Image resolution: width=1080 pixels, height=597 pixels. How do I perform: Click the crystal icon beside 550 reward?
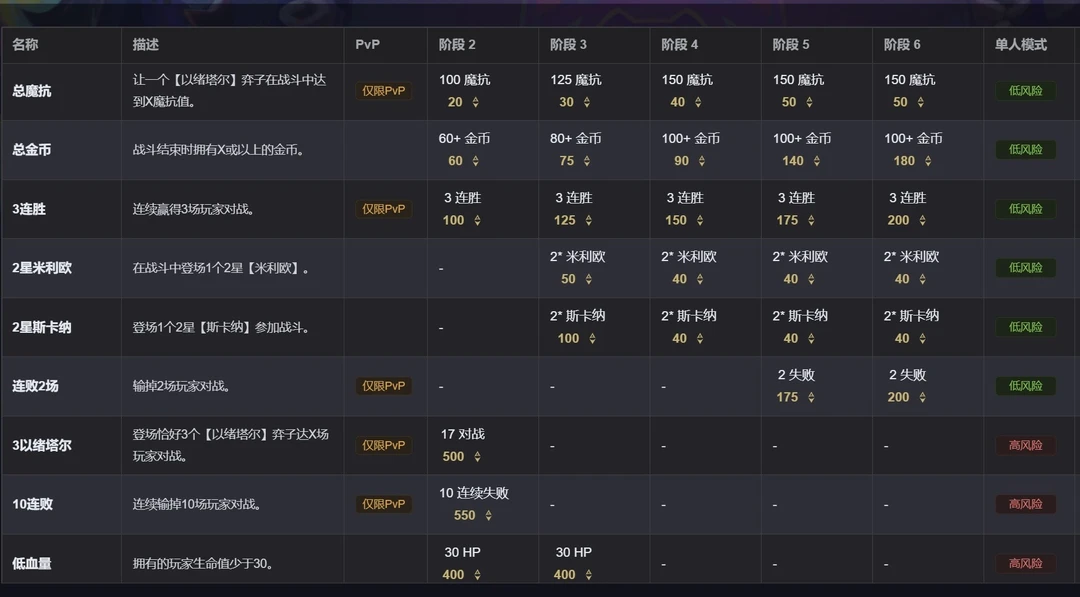pos(487,516)
